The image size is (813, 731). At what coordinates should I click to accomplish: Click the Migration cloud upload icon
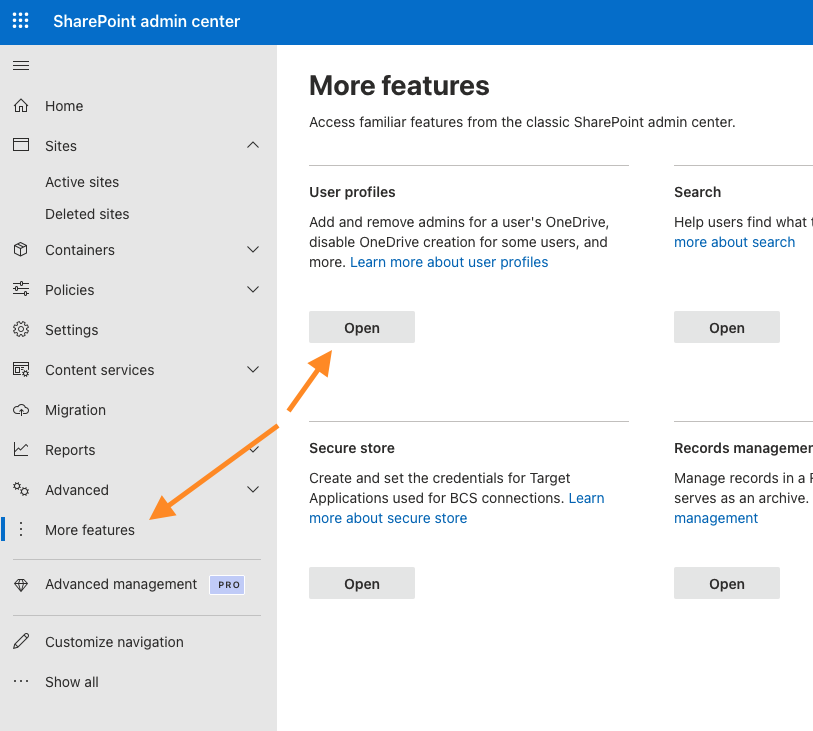click(21, 410)
